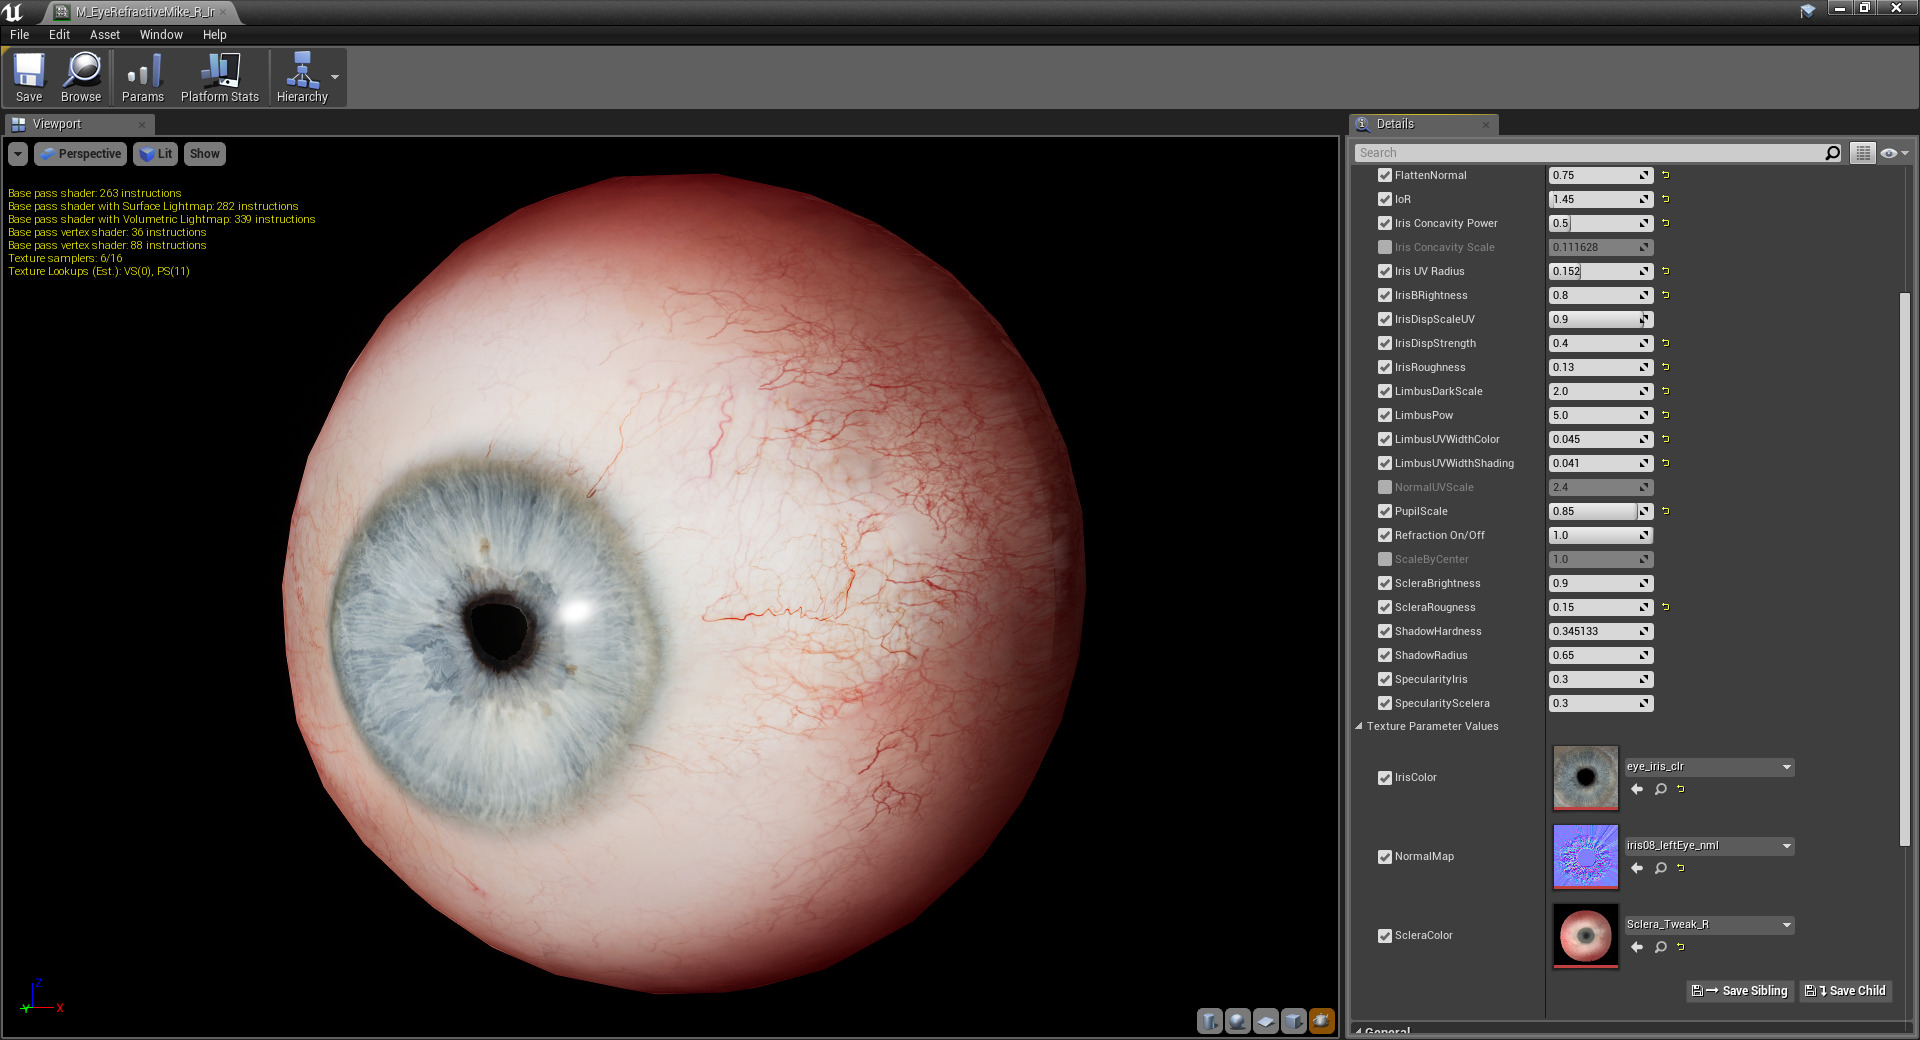Screen dimensions: 1920x1040
Task: Click the Params toolbar icon
Action: [142, 77]
